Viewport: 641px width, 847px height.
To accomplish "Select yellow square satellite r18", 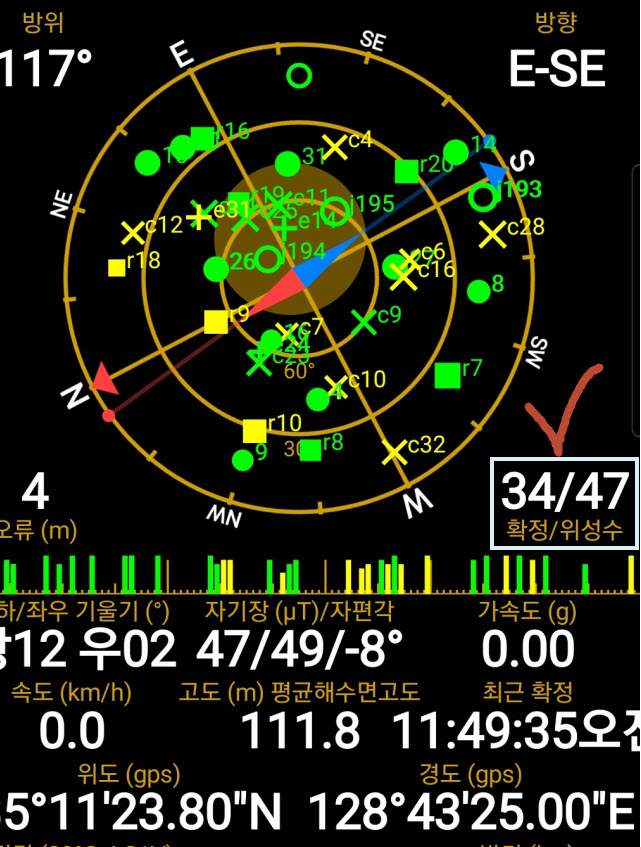I will pyautogui.click(x=117, y=268).
